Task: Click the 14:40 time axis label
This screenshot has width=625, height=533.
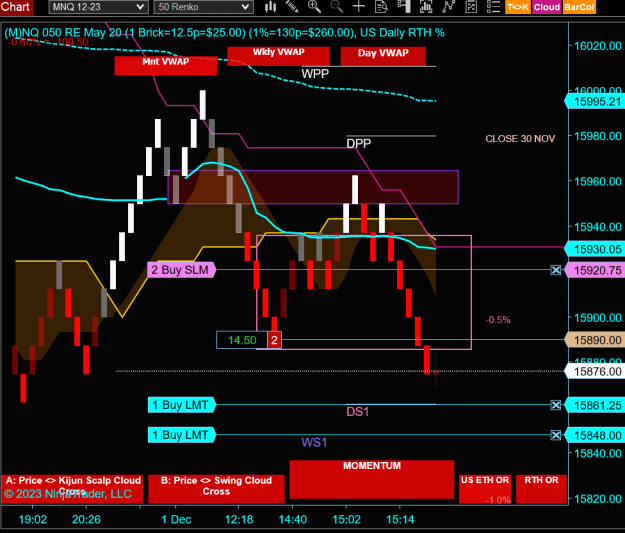Action: click(293, 519)
